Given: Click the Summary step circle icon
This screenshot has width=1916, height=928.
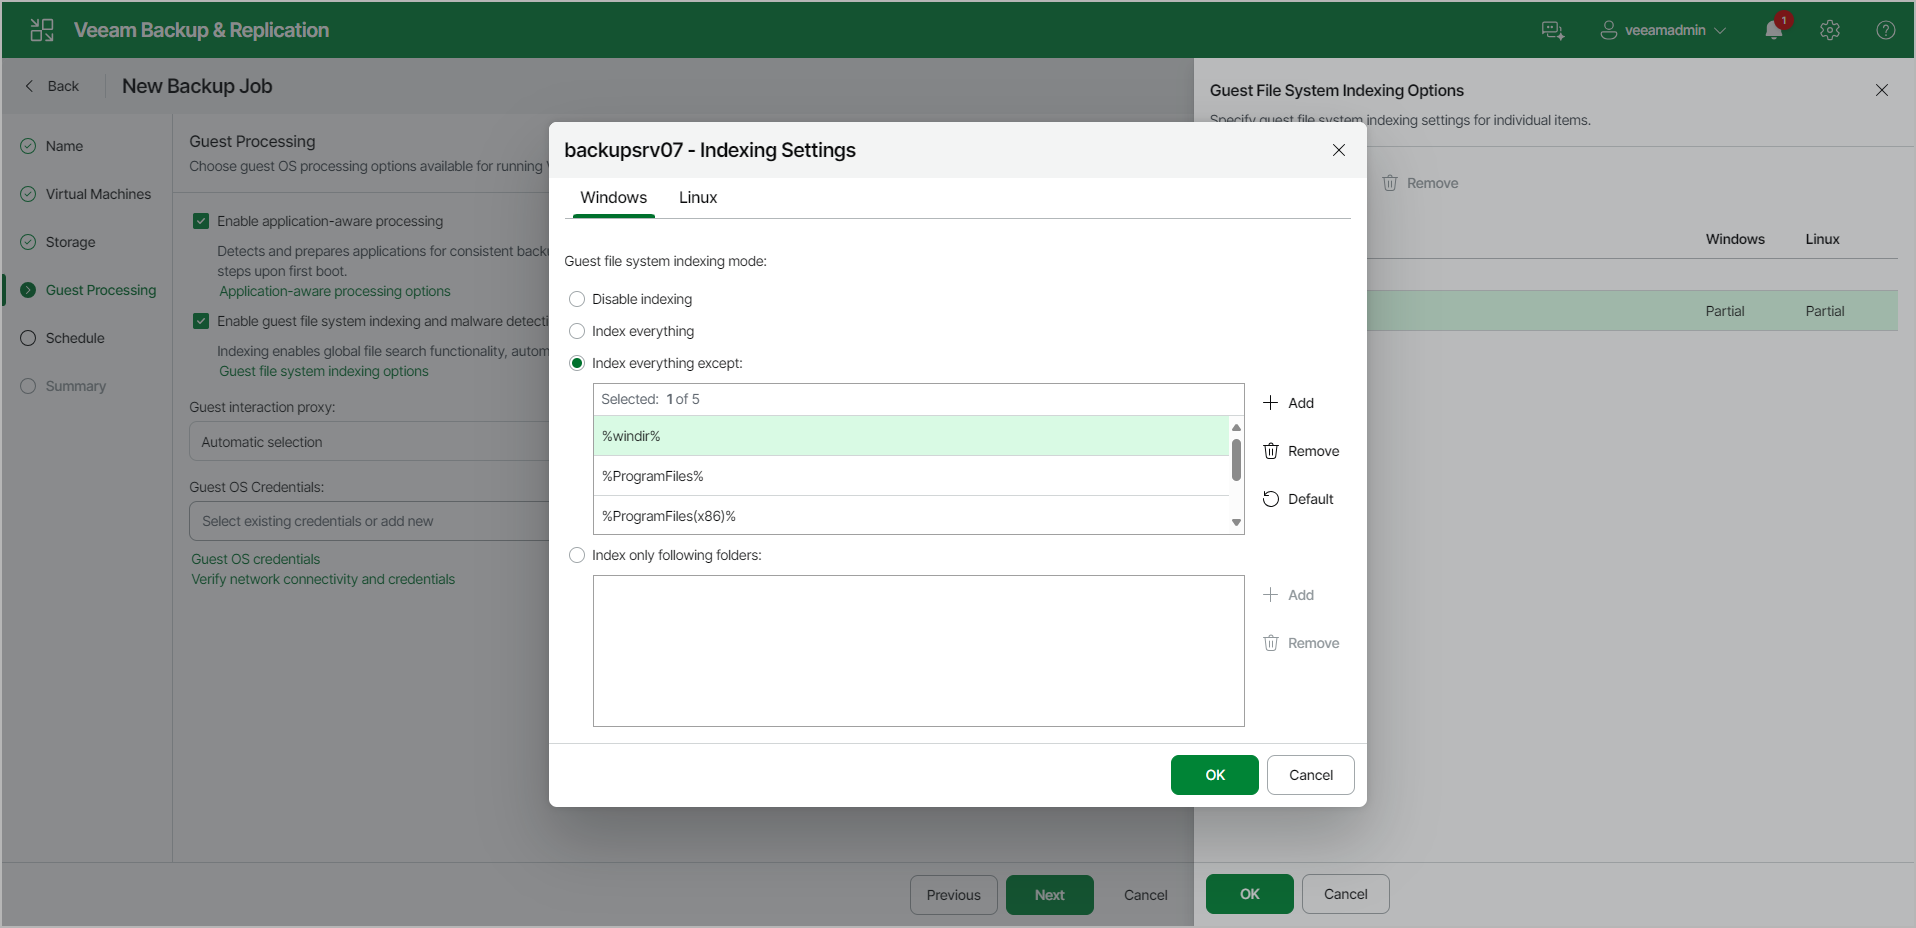Looking at the screenshot, I should point(28,386).
